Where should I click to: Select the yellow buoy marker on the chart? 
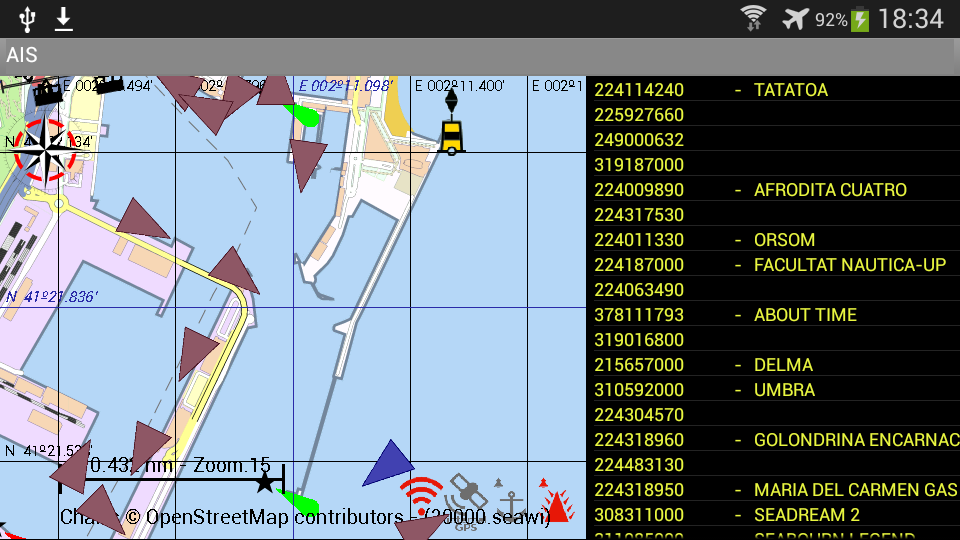452,124
